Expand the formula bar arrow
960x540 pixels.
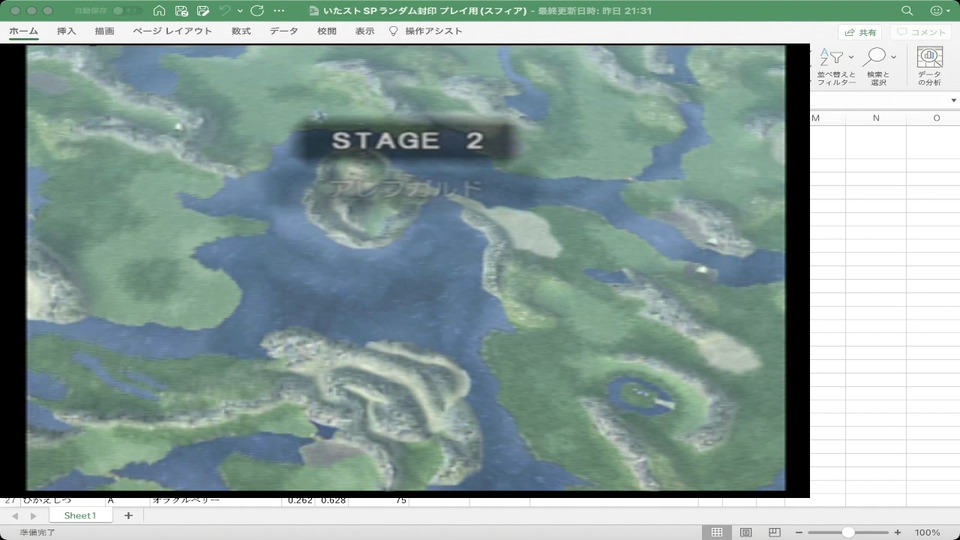(953, 100)
